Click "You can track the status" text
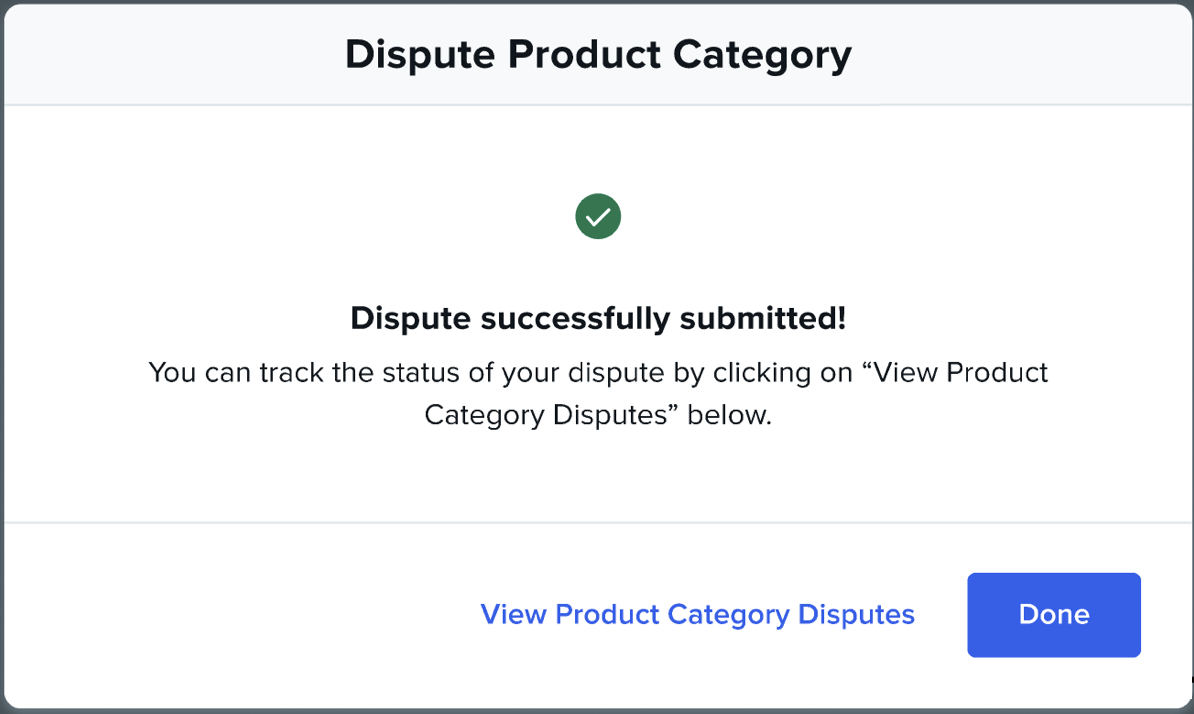 pyautogui.click(x=302, y=372)
